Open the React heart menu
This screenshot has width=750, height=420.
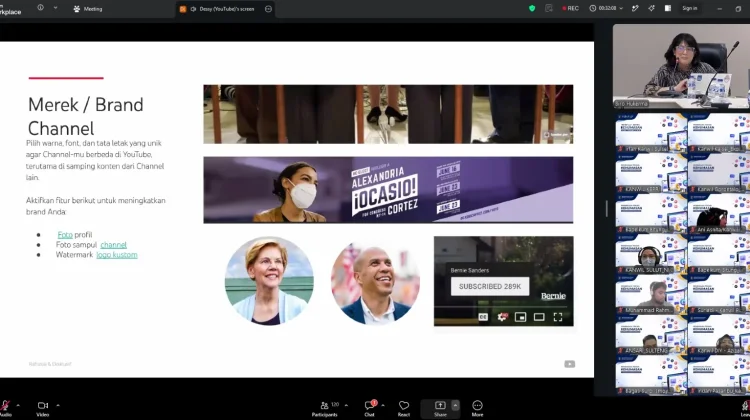[x=404, y=408]
